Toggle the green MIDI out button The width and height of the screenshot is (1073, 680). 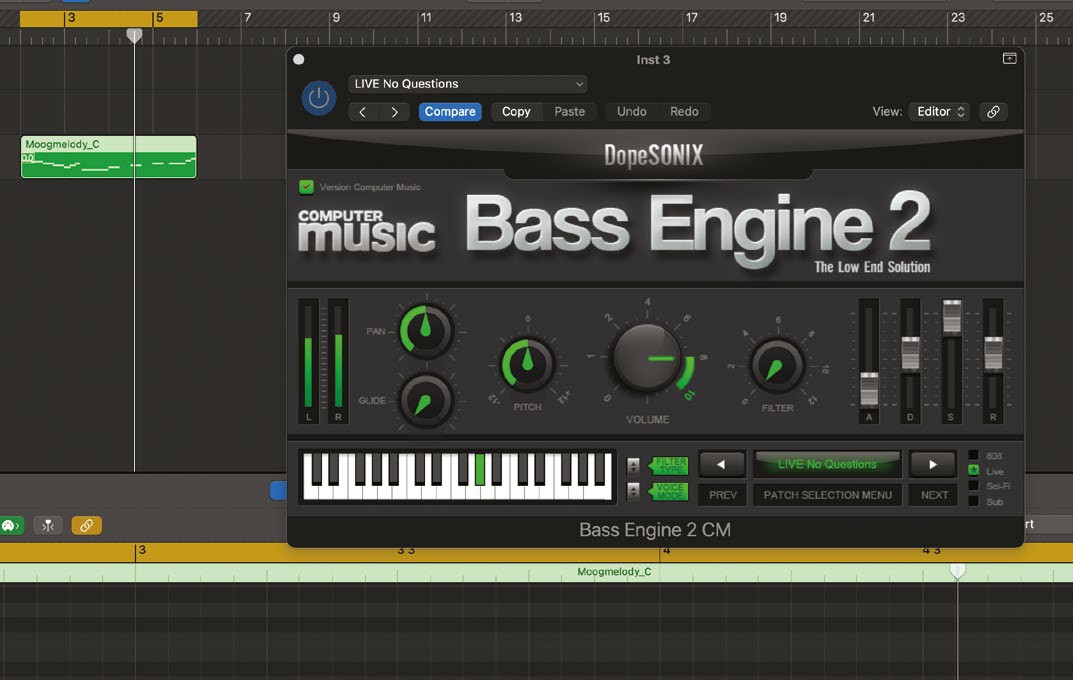[11, 525]
